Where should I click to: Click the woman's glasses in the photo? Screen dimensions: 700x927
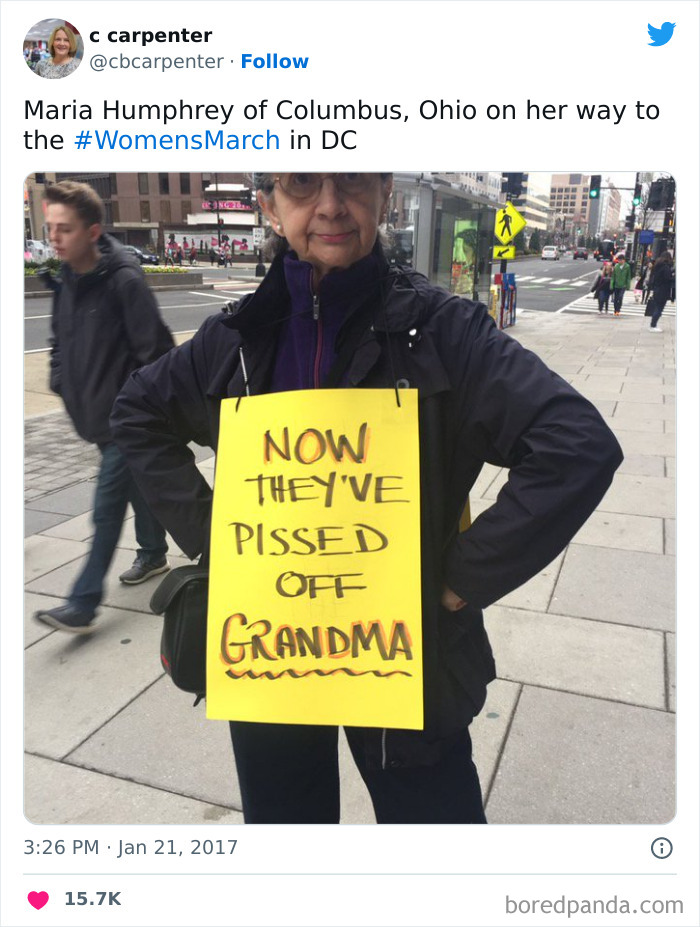(x=325, y=186)
